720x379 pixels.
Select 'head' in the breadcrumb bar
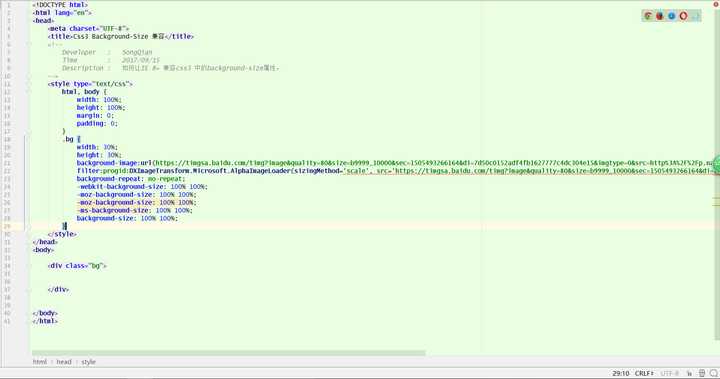[64, 362]
